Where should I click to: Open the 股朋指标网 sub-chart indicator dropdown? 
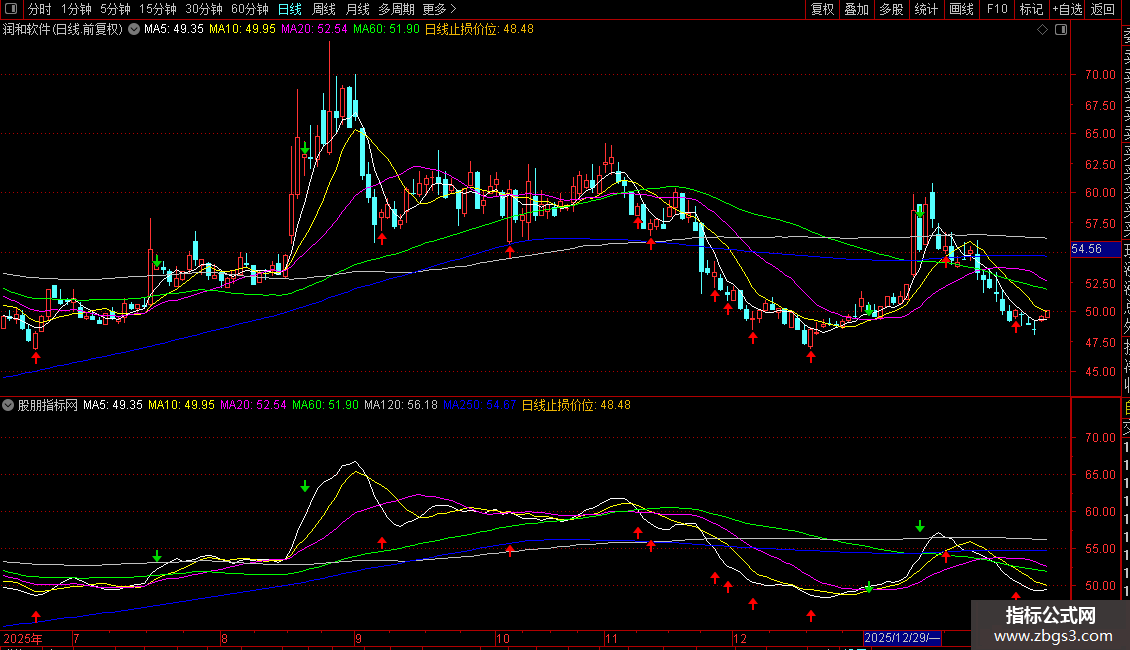[8, 406]
